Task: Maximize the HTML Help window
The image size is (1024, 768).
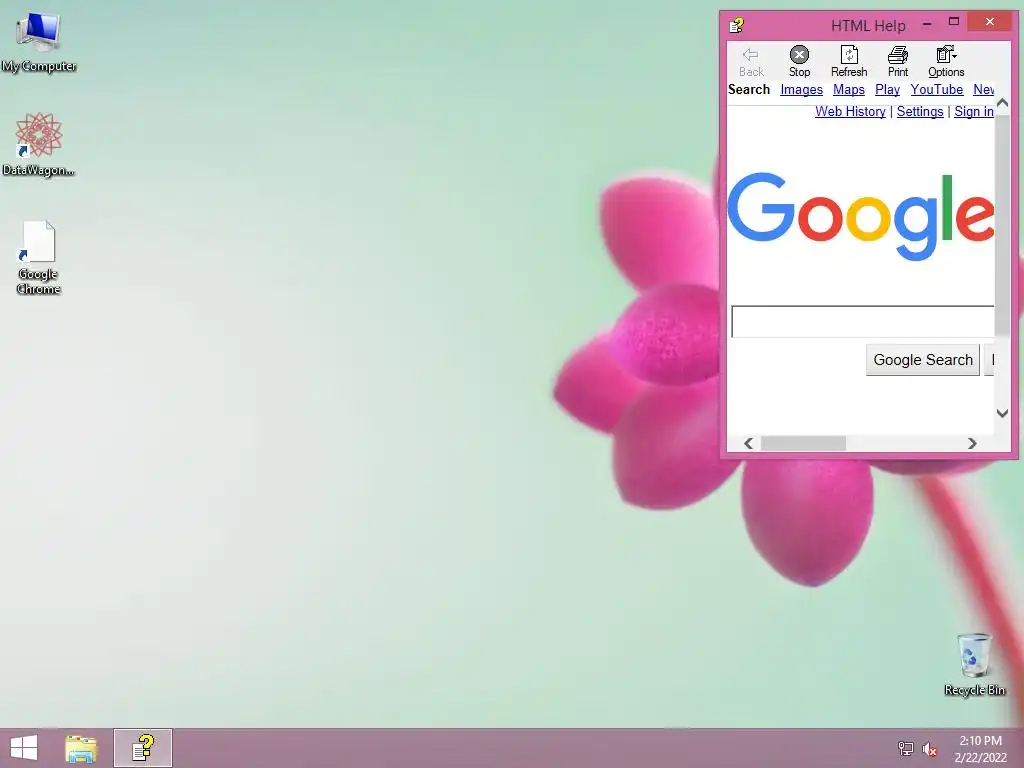Action: [x=953, y=22]
